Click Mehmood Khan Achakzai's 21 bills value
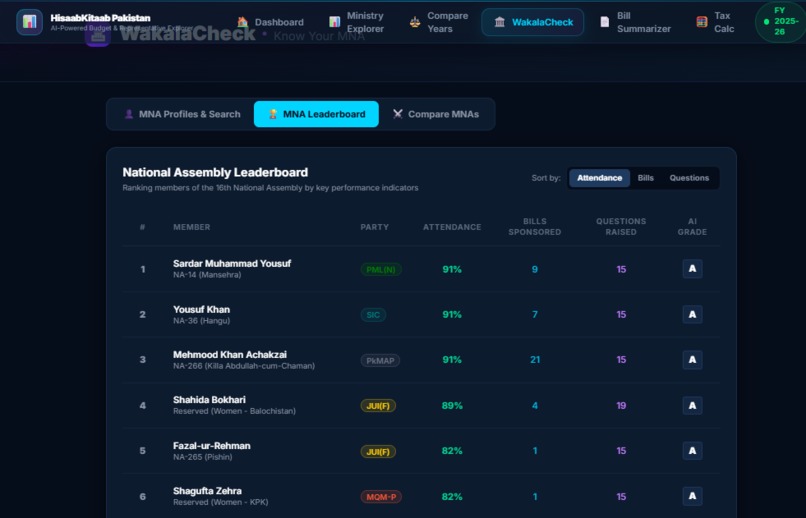Viewport: 806px width, 518px height. pos(535,360)
